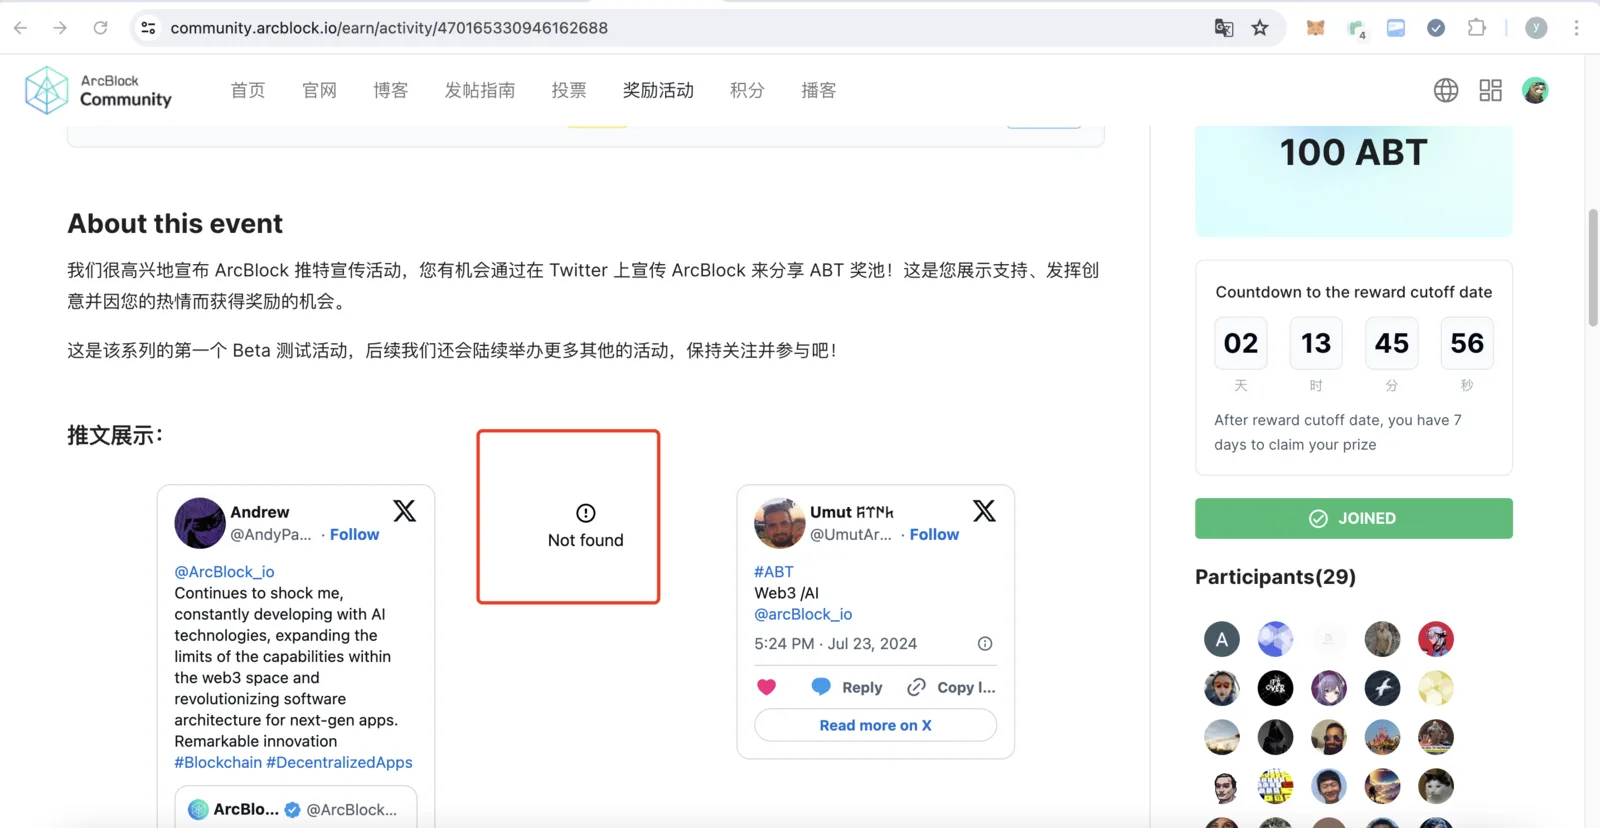Screen dimensions: 1600x828
Task: Open Umut's profile picture
Action: pyautogui.click(x=779, y=523)
